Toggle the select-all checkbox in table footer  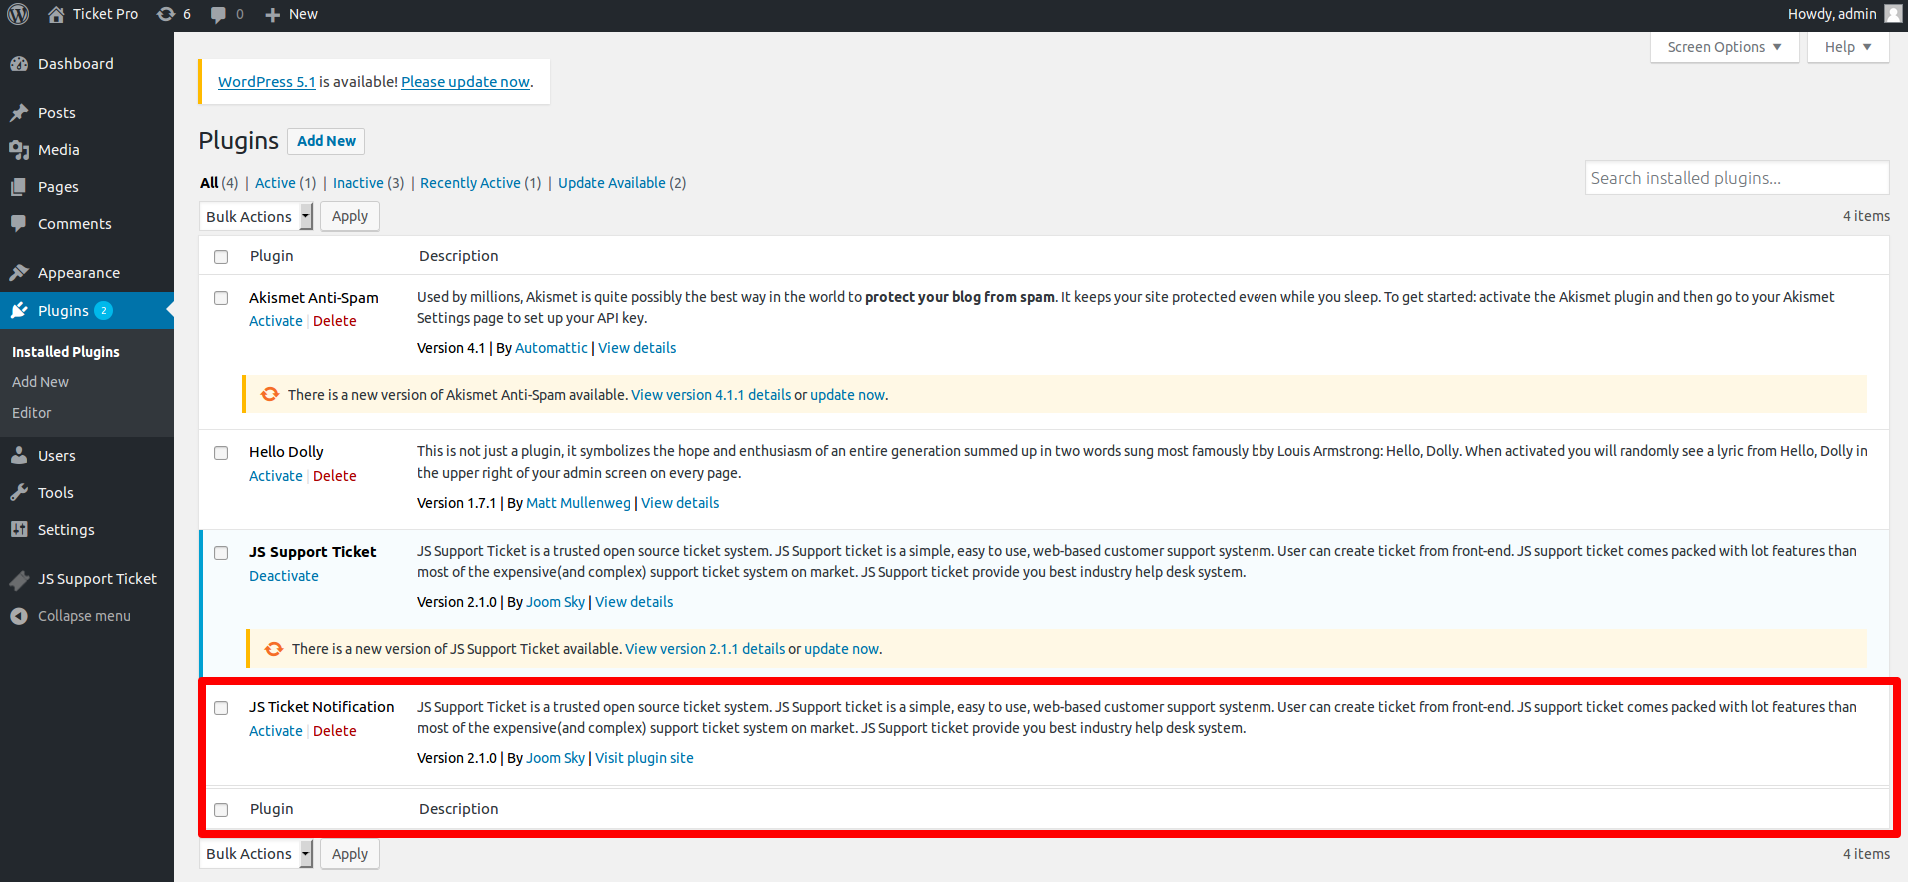coord(221,810)
